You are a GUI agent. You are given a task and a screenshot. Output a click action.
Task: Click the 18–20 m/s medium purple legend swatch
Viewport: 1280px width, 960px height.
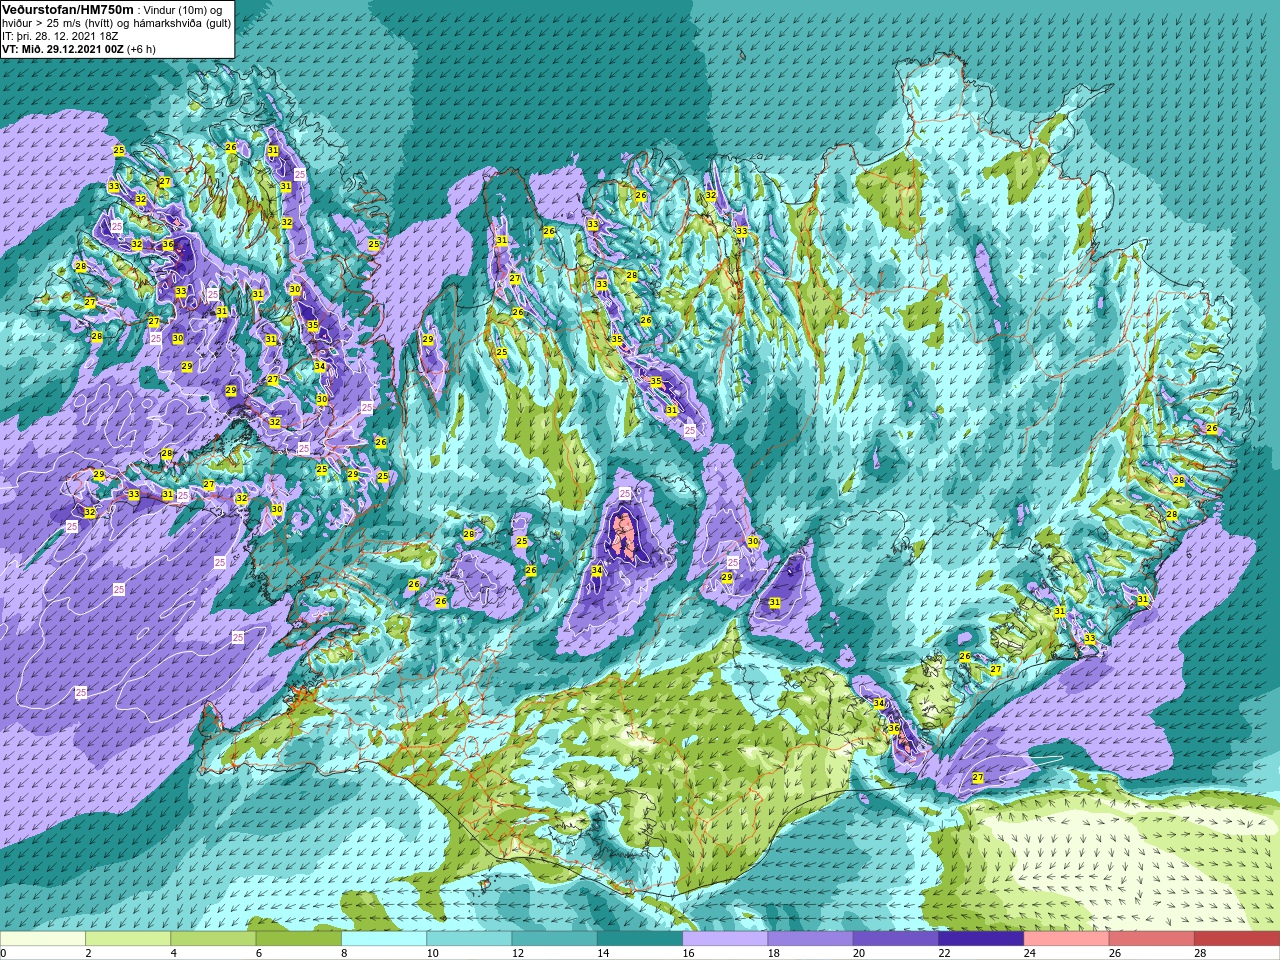[810, 939]
